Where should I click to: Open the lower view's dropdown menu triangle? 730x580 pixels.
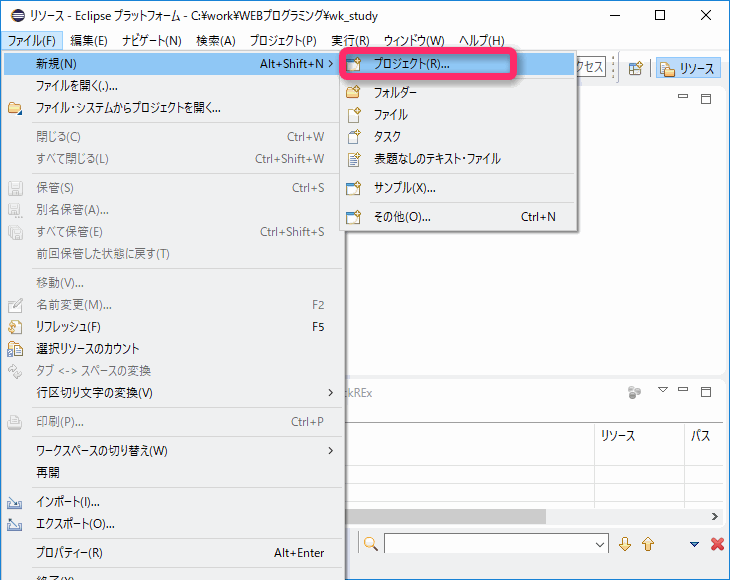pos(663,390)
